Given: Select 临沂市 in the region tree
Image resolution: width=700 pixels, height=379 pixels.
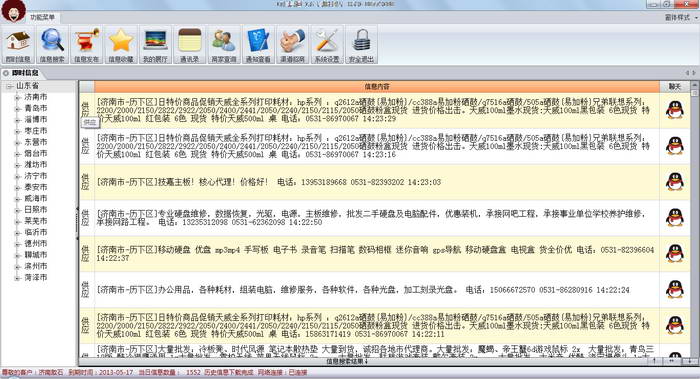Looking at the screenshot, I should tap(36, 232).
